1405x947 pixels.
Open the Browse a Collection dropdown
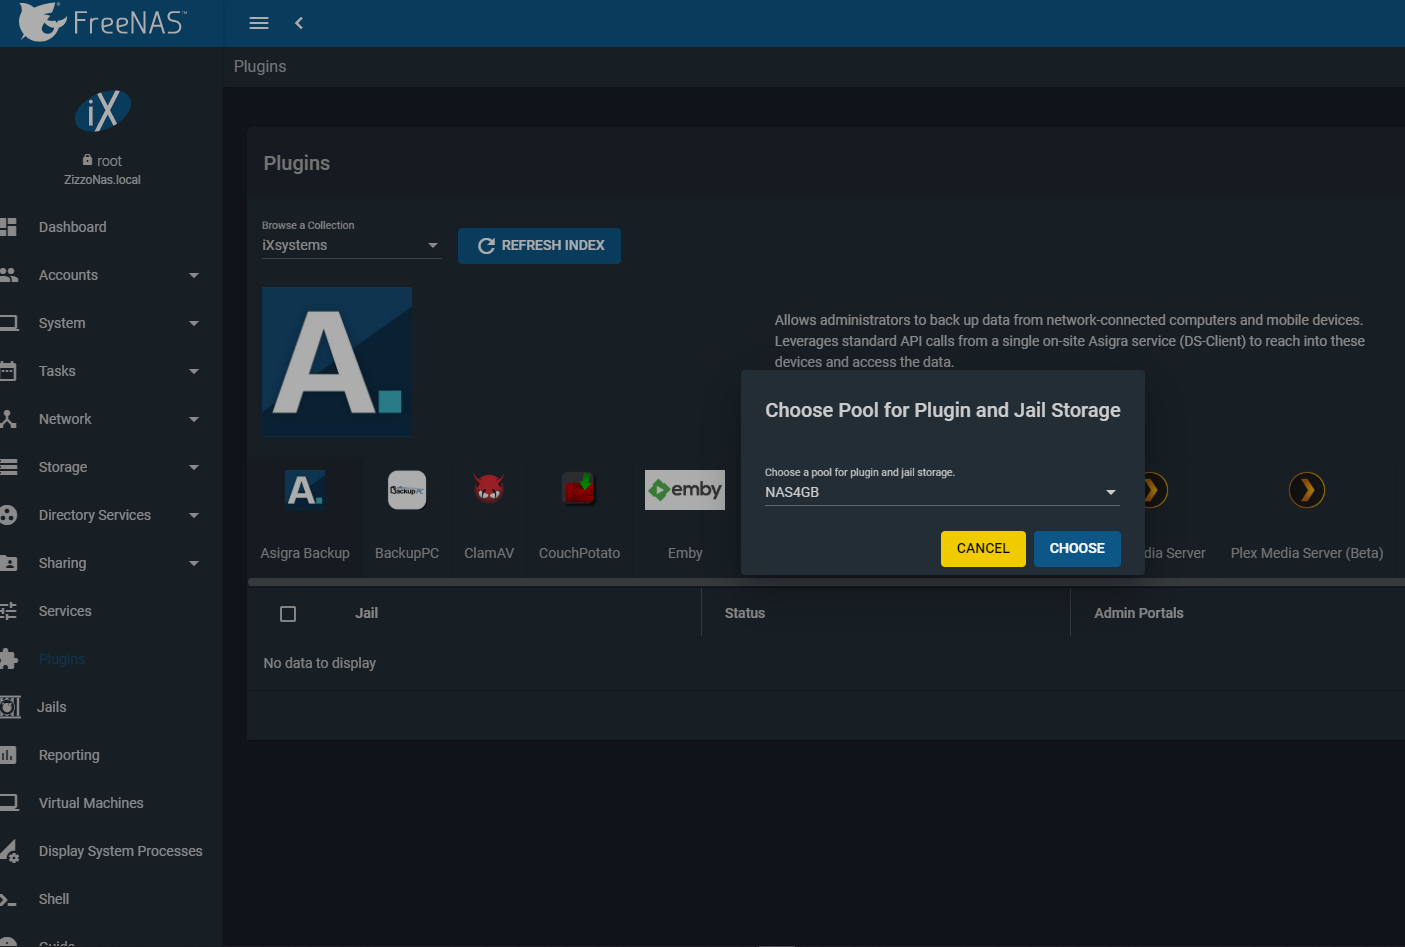pos(351,245)
